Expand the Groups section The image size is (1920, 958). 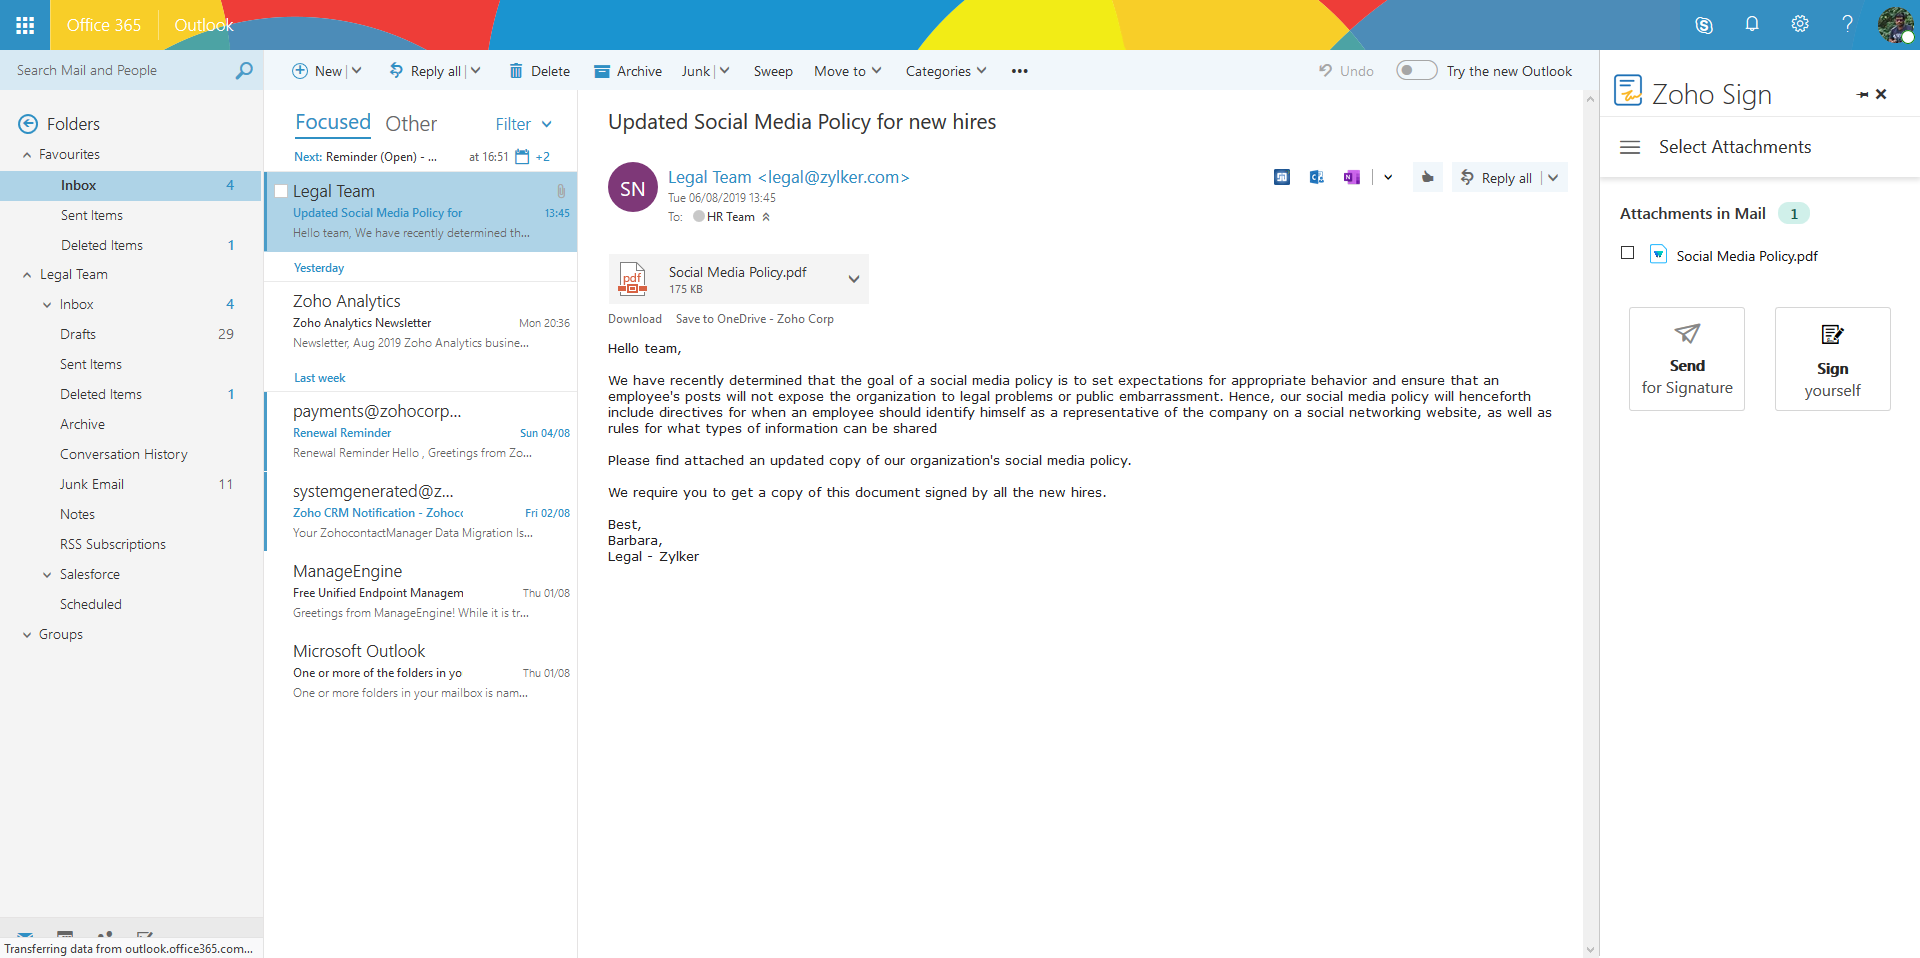tap(27, 635)
